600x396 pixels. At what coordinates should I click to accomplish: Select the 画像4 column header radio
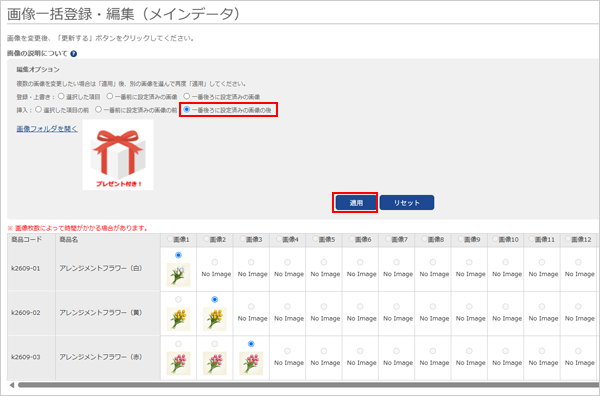[279, 239]
